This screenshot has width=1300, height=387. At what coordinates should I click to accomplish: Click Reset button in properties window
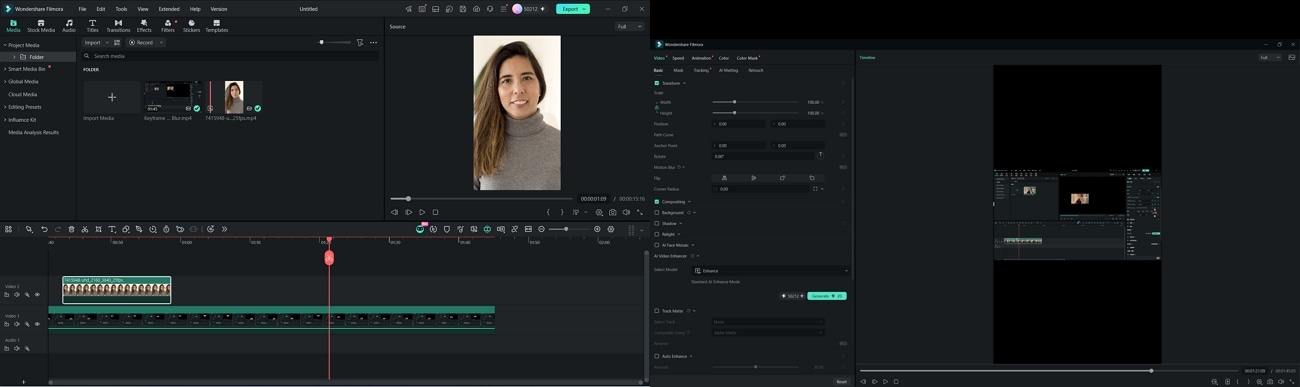click(x=841, y=381)
